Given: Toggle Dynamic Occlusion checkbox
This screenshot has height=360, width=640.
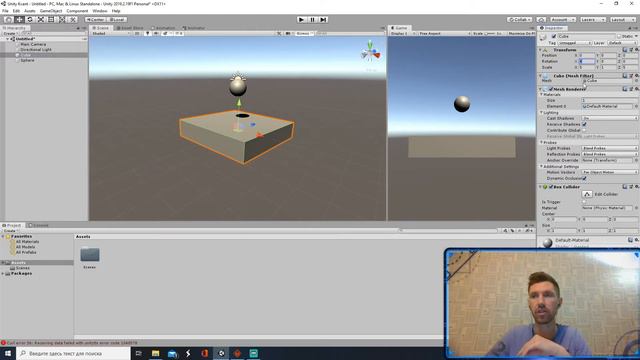Looking at the screenshot, I should (x=584, y=178).
